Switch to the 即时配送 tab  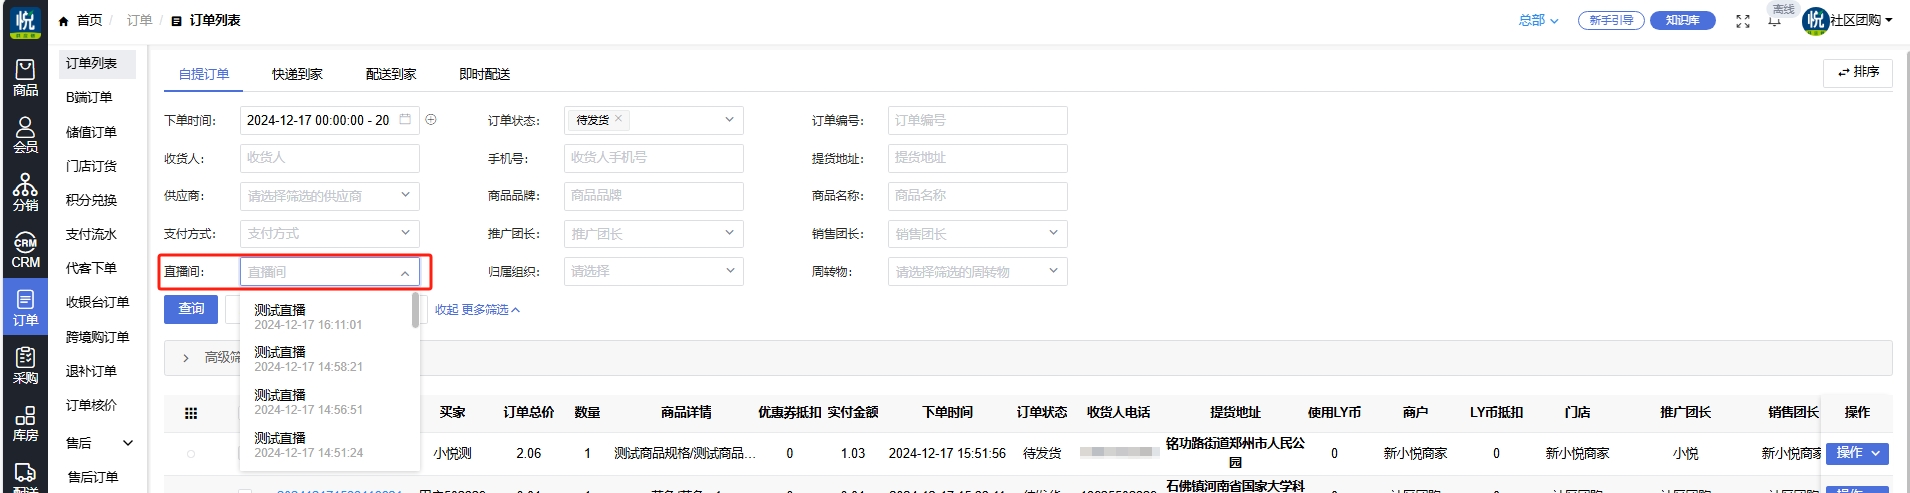(485, 74)
